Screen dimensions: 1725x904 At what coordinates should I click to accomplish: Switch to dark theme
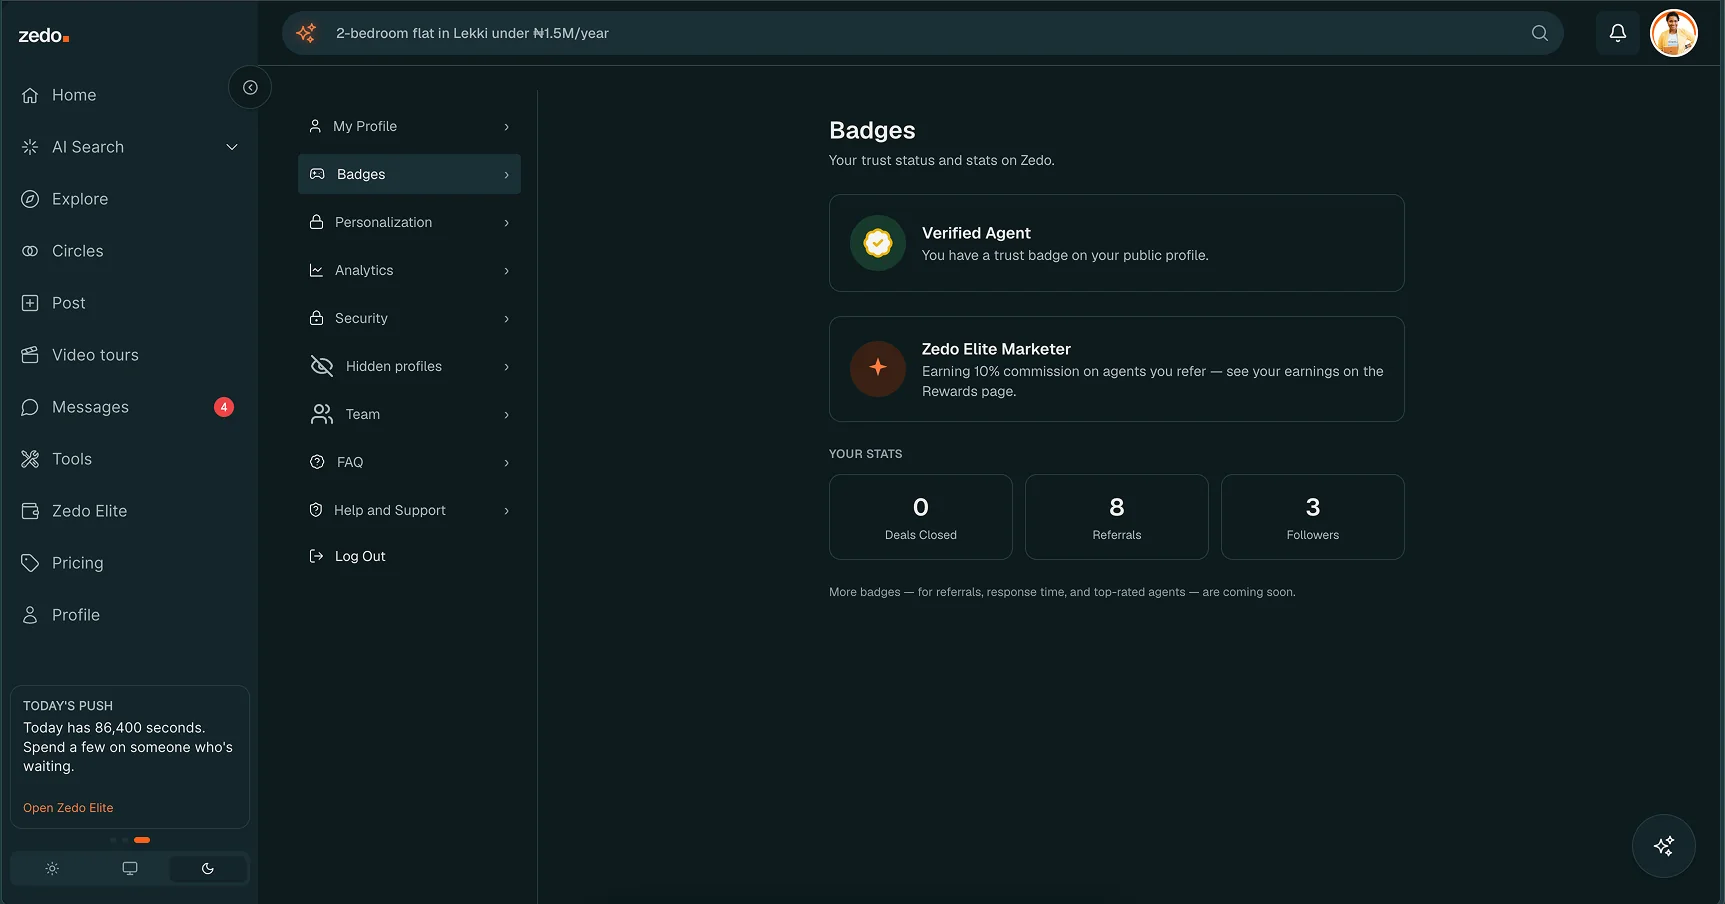pos(208,869)
